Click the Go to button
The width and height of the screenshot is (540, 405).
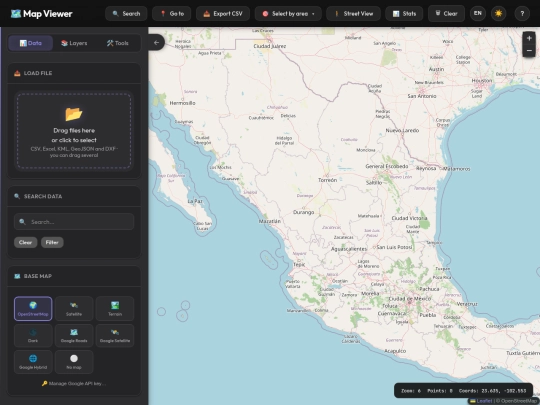[172, 14]
